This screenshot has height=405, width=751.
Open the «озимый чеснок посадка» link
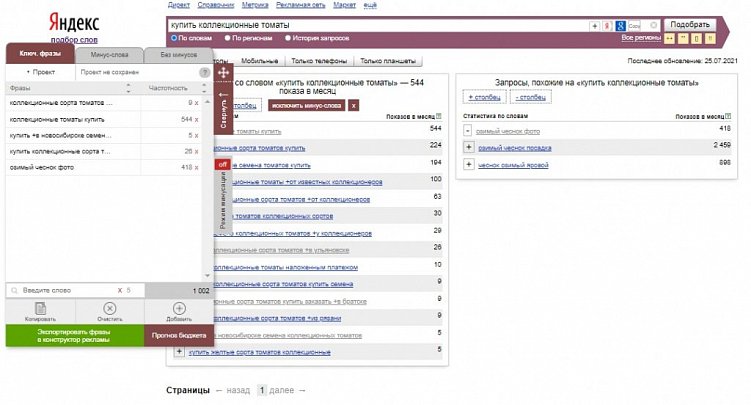pos(514,148)
